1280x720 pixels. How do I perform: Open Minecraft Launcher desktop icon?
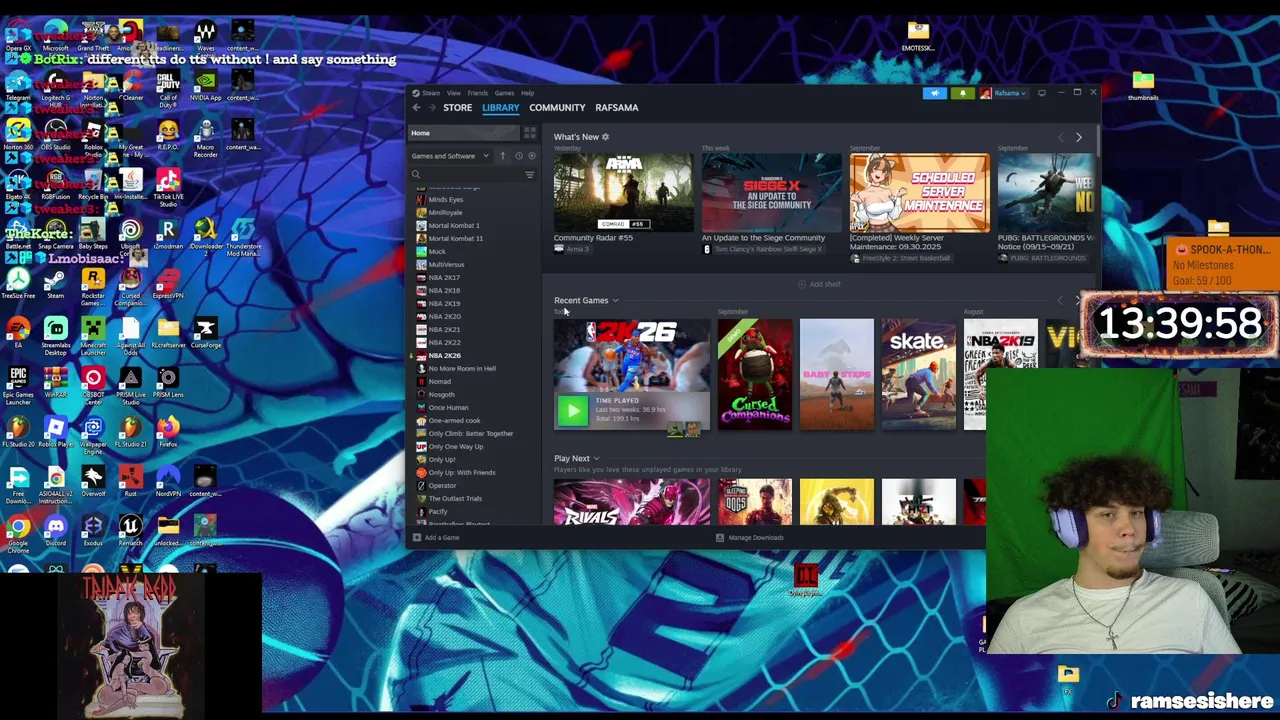[x=93, y=335]
